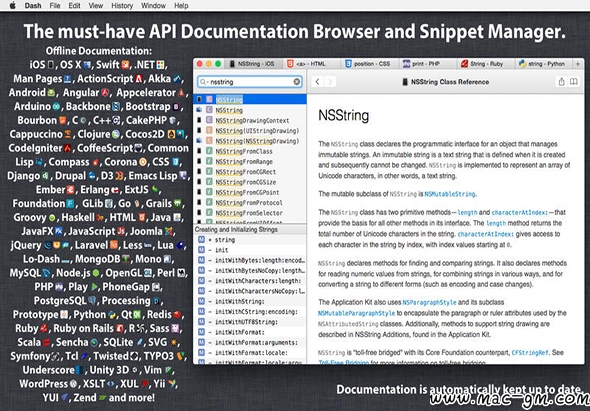Click the forward navigation arrow

pyautogui.click(x=330, y=82)
